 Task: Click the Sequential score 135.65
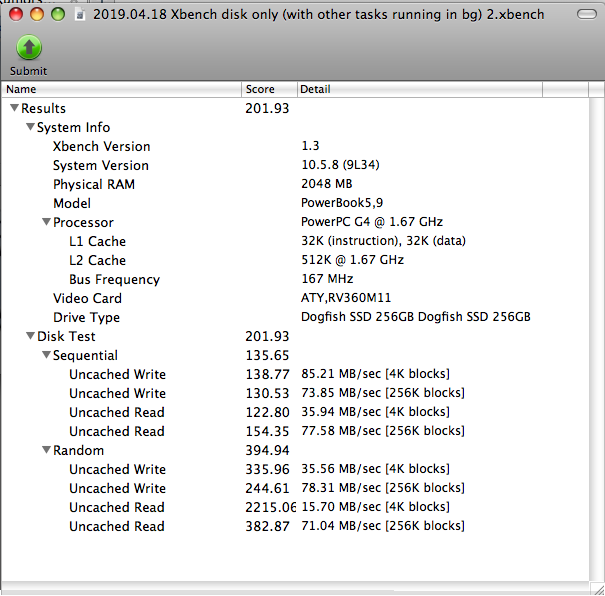pos(267,355)
